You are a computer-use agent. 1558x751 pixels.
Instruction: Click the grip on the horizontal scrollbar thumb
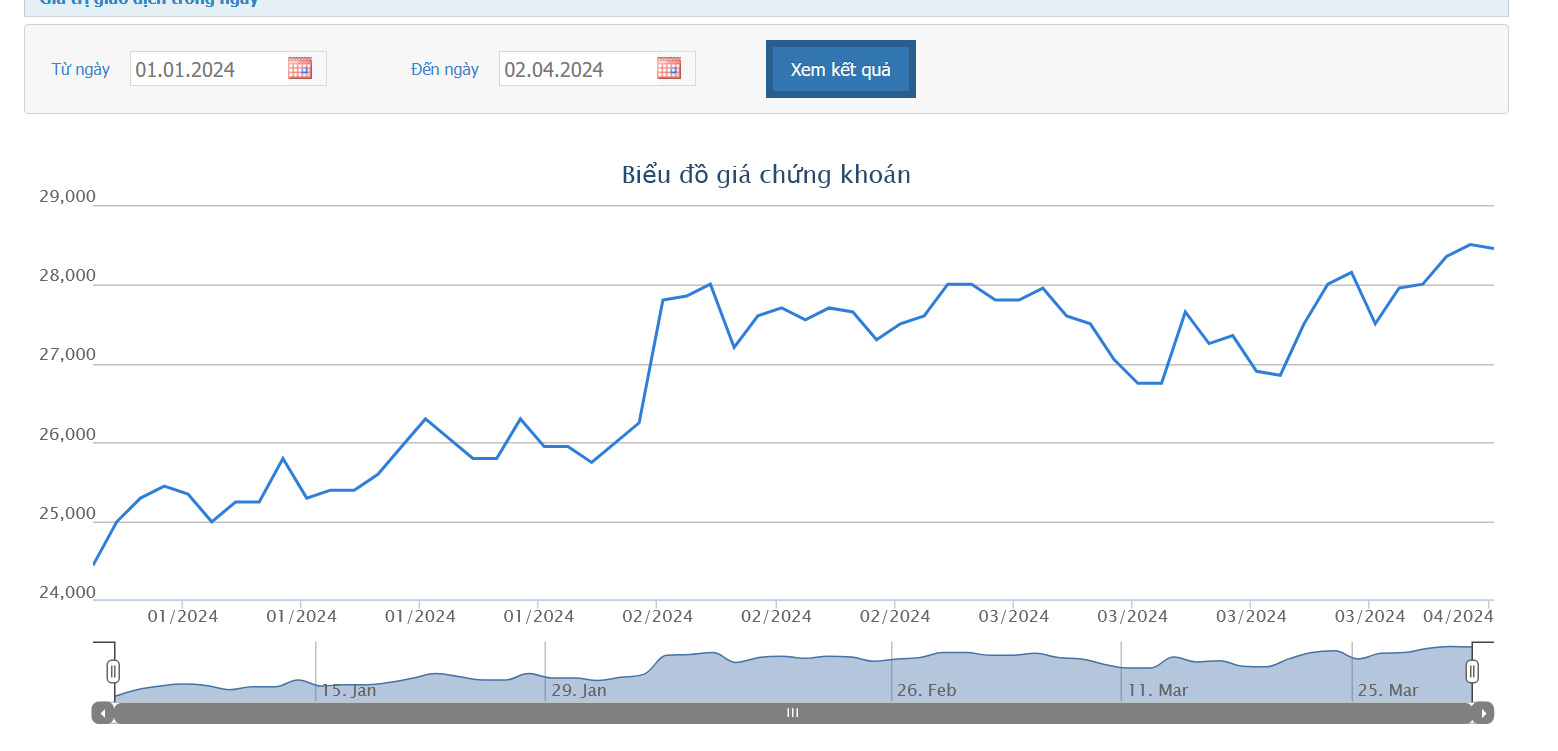[x=792, y=713]
